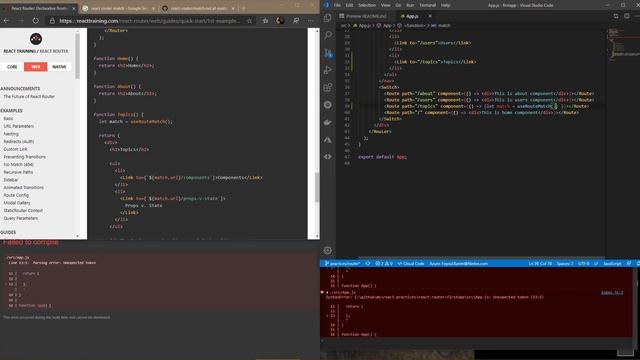Viewport: 640px width, 360px height.
Task: Switch to React Router browser tab
Action: 39,8
